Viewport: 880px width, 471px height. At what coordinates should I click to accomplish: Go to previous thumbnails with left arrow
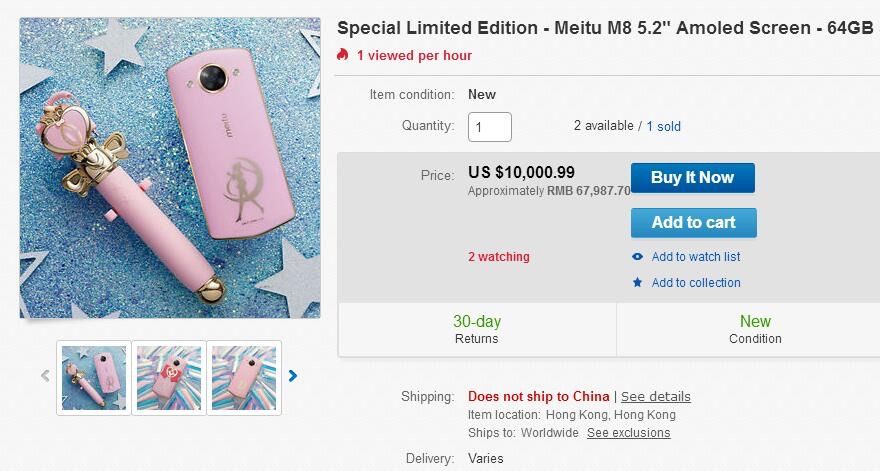tap(45, 376)
